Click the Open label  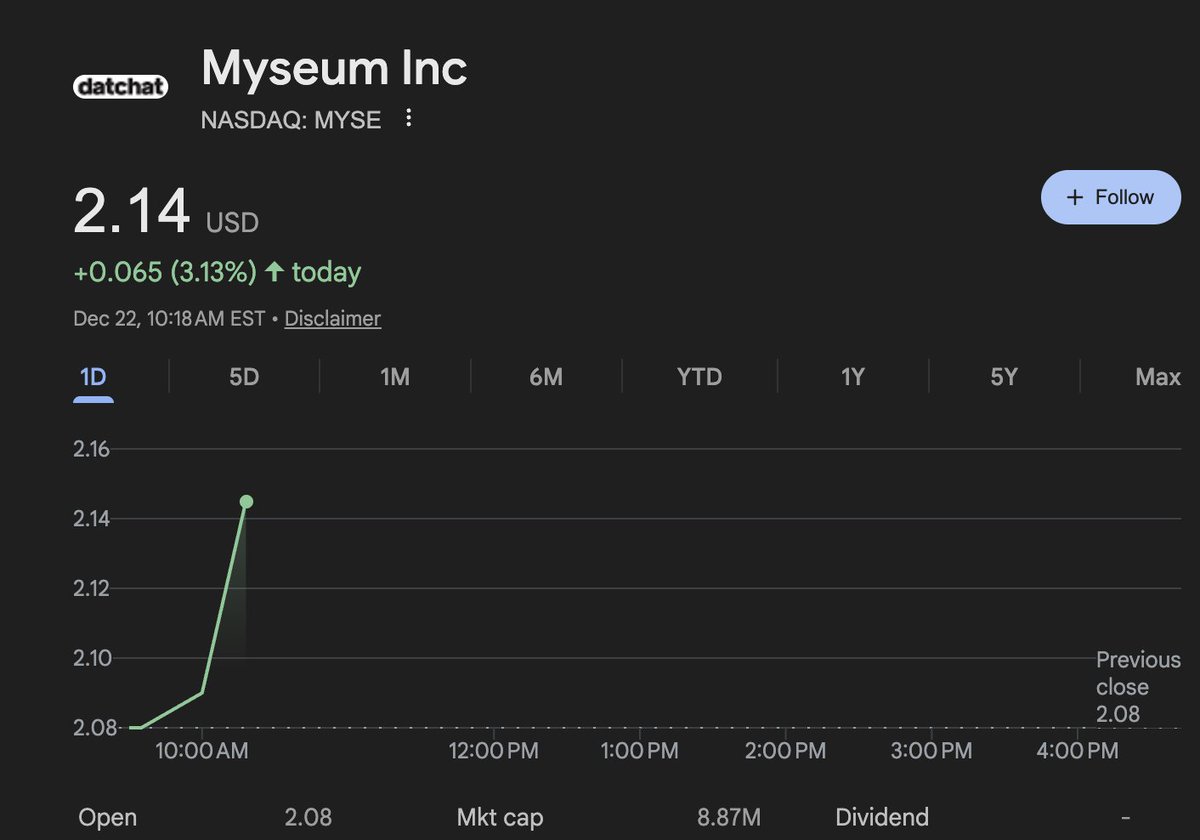[x=107, y=818]
